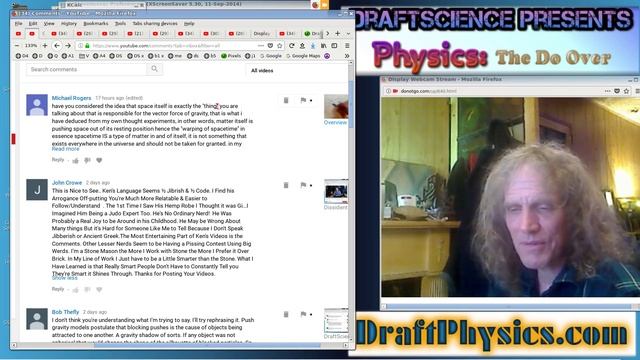Open the Firefox hamburger menu

tap(347, 46)
